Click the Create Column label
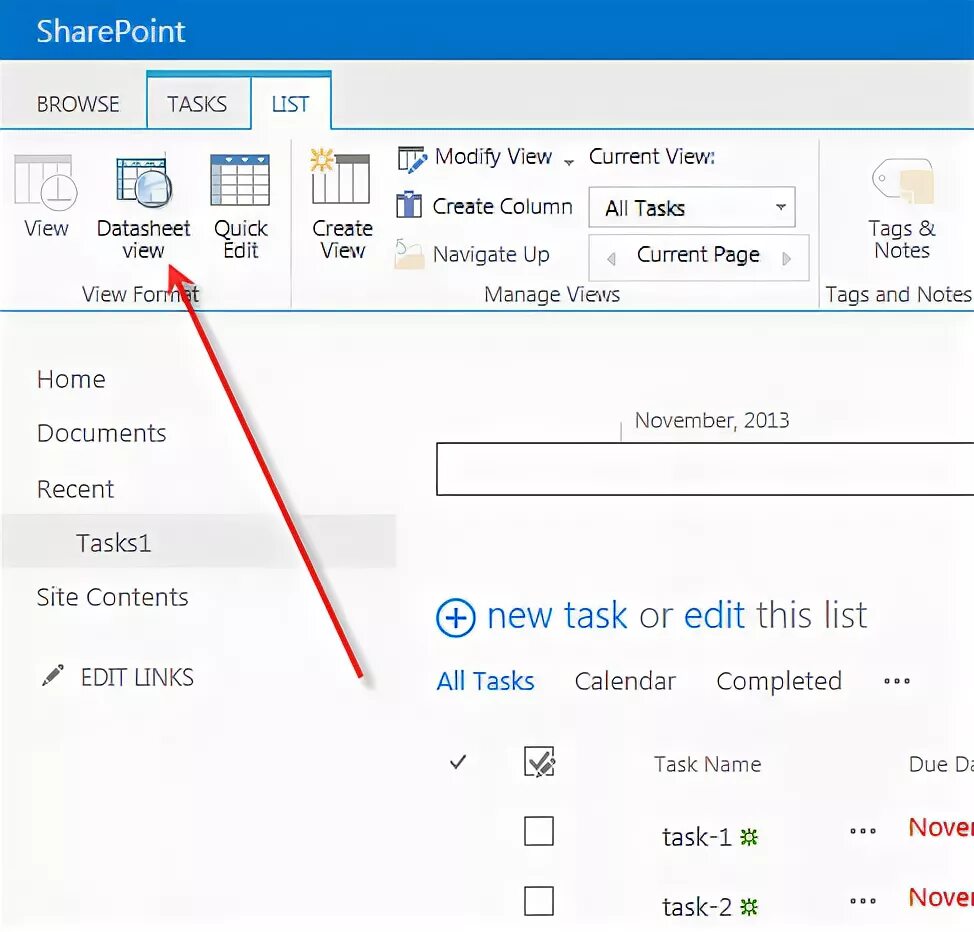 tap(503, 206)
